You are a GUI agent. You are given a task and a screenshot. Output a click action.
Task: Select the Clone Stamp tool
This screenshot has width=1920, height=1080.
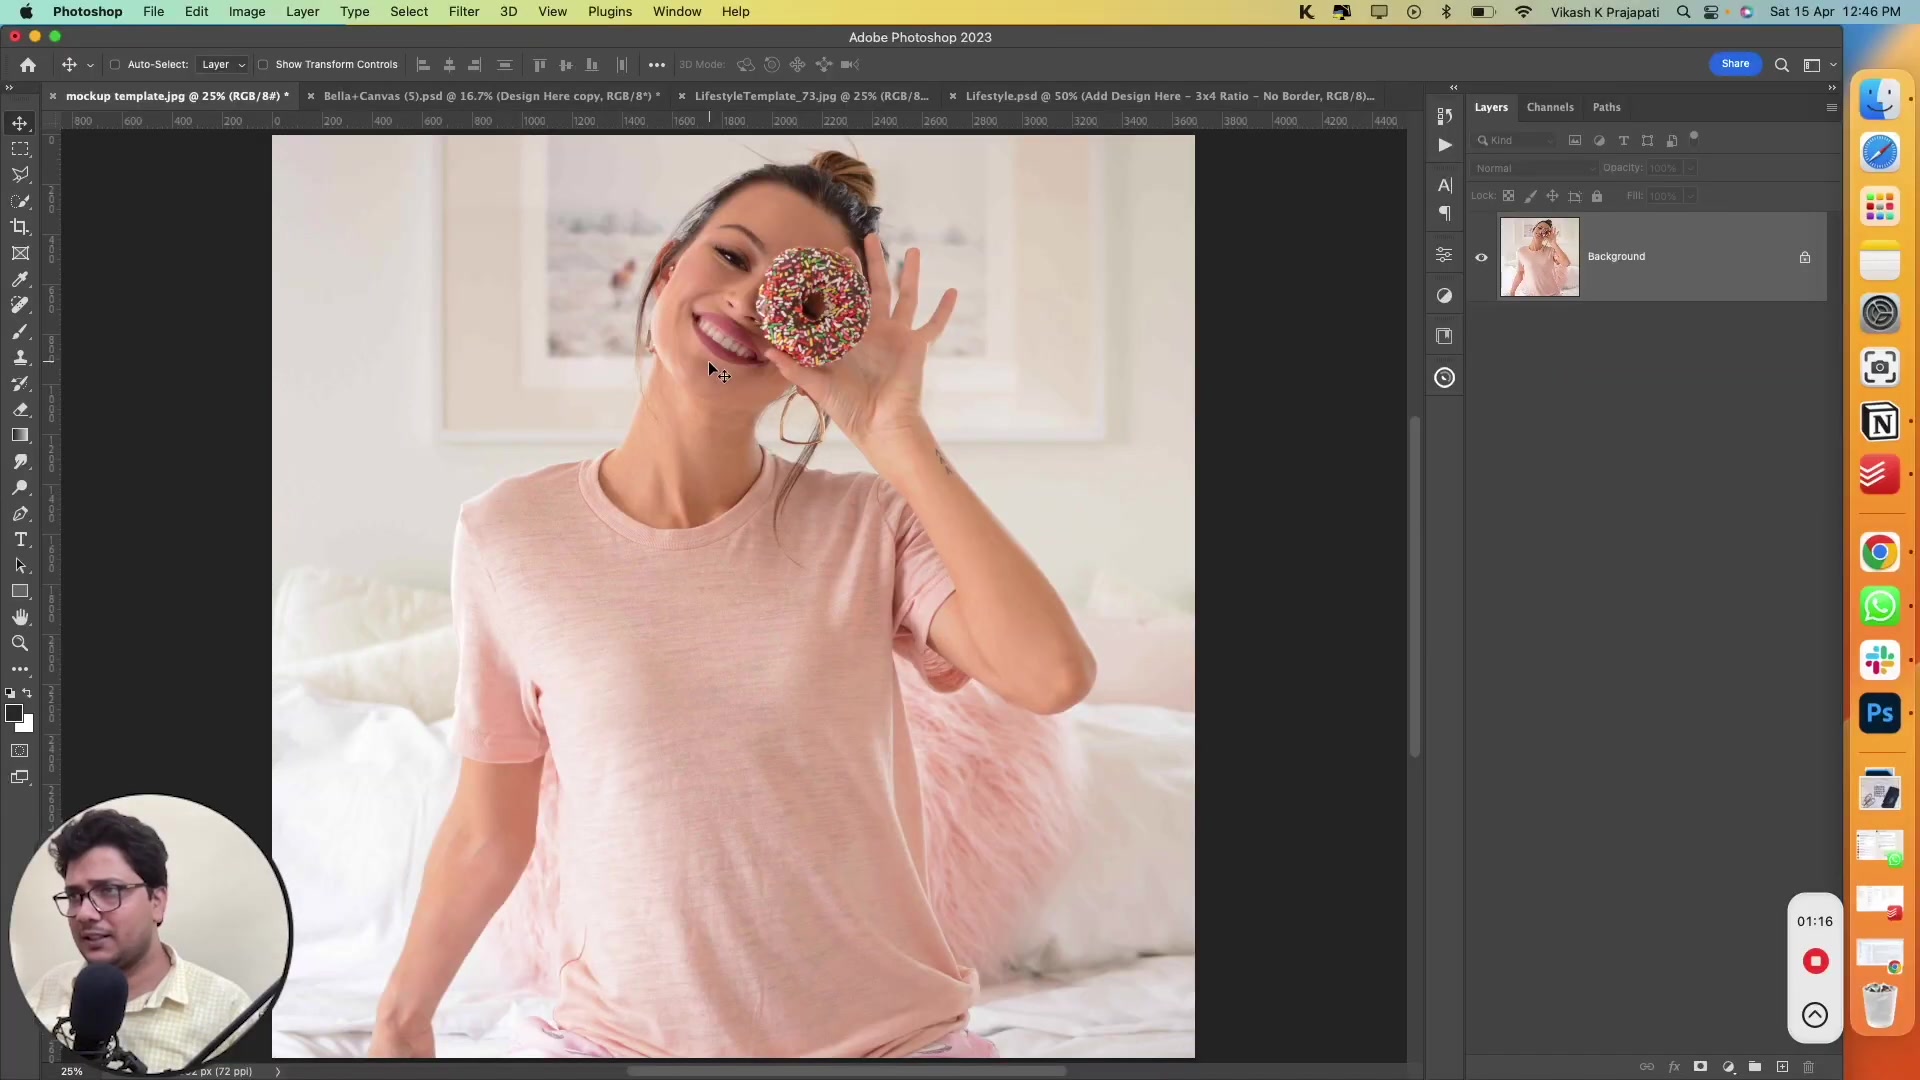(x=20, y=357)
